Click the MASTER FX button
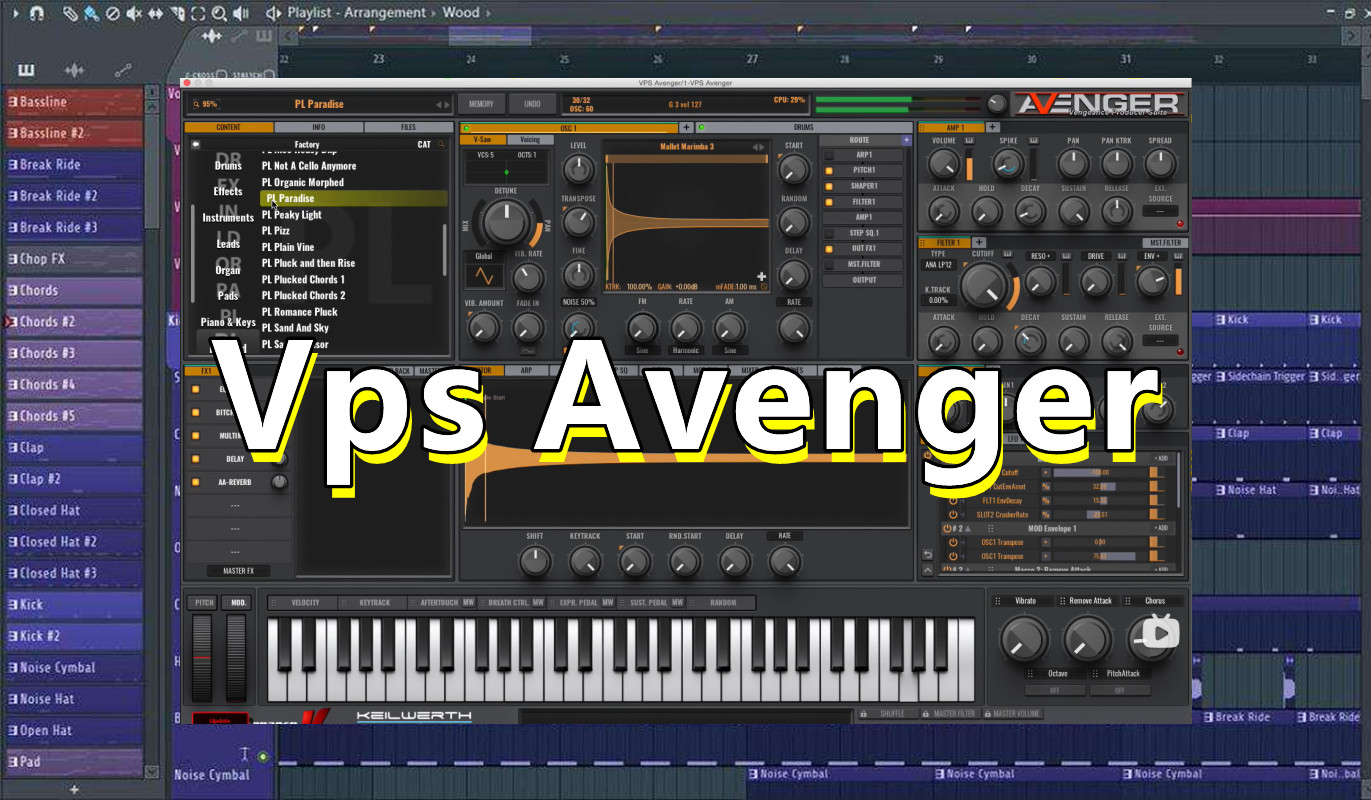Screen dimensions: 1371x800 (x=238, y=571)
